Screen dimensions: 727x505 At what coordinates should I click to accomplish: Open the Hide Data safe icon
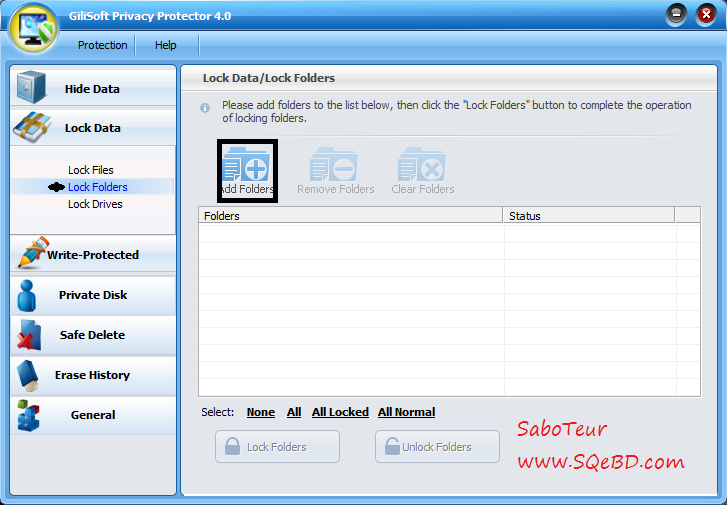31,87
